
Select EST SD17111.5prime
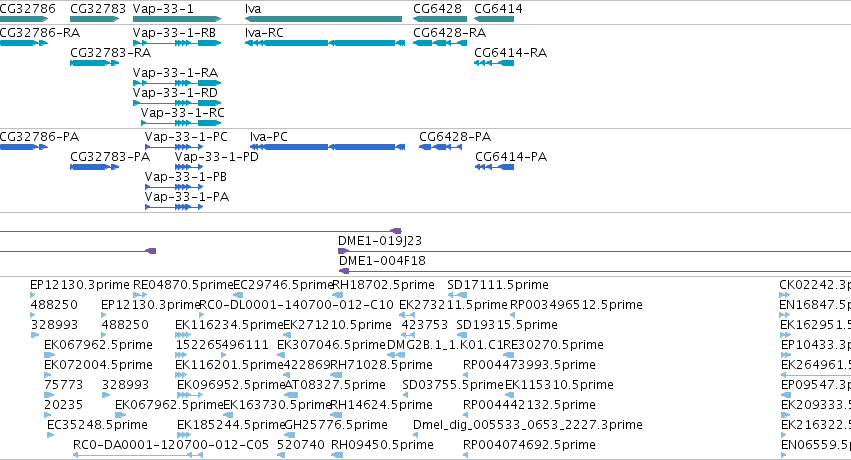pyautogui.click(x=498, y=285)
